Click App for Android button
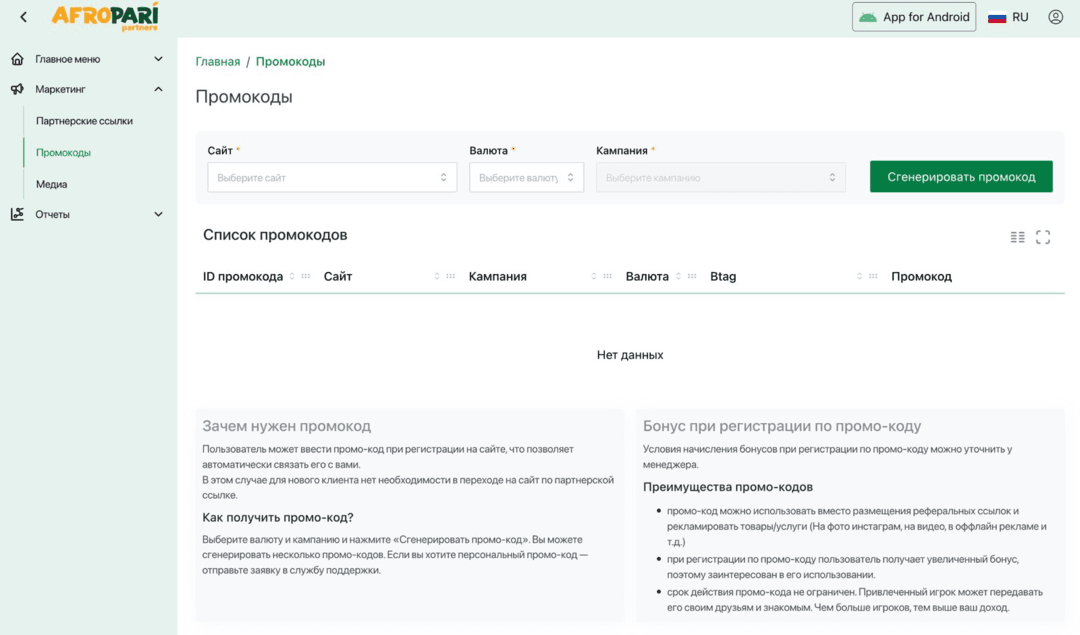 913,17
